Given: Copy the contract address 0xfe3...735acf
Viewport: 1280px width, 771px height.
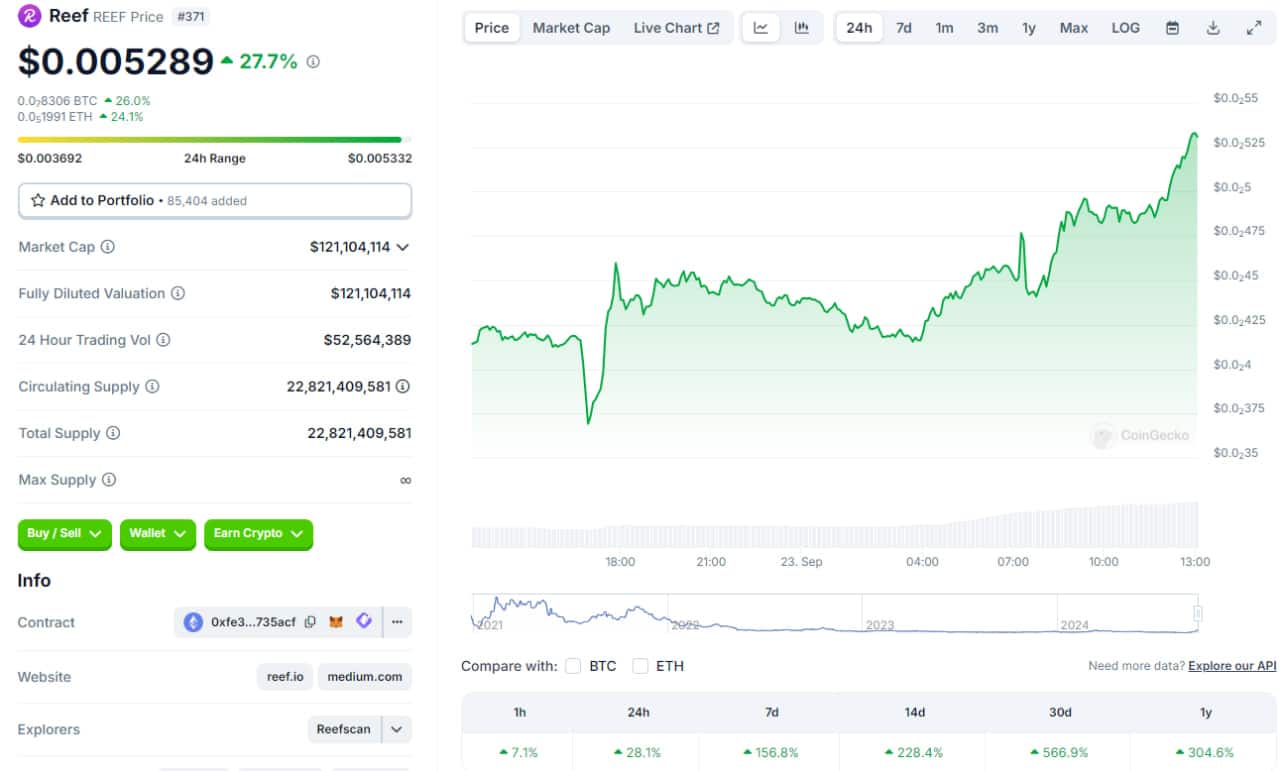Looking at the screenshot, I should [x=310, y=622].
